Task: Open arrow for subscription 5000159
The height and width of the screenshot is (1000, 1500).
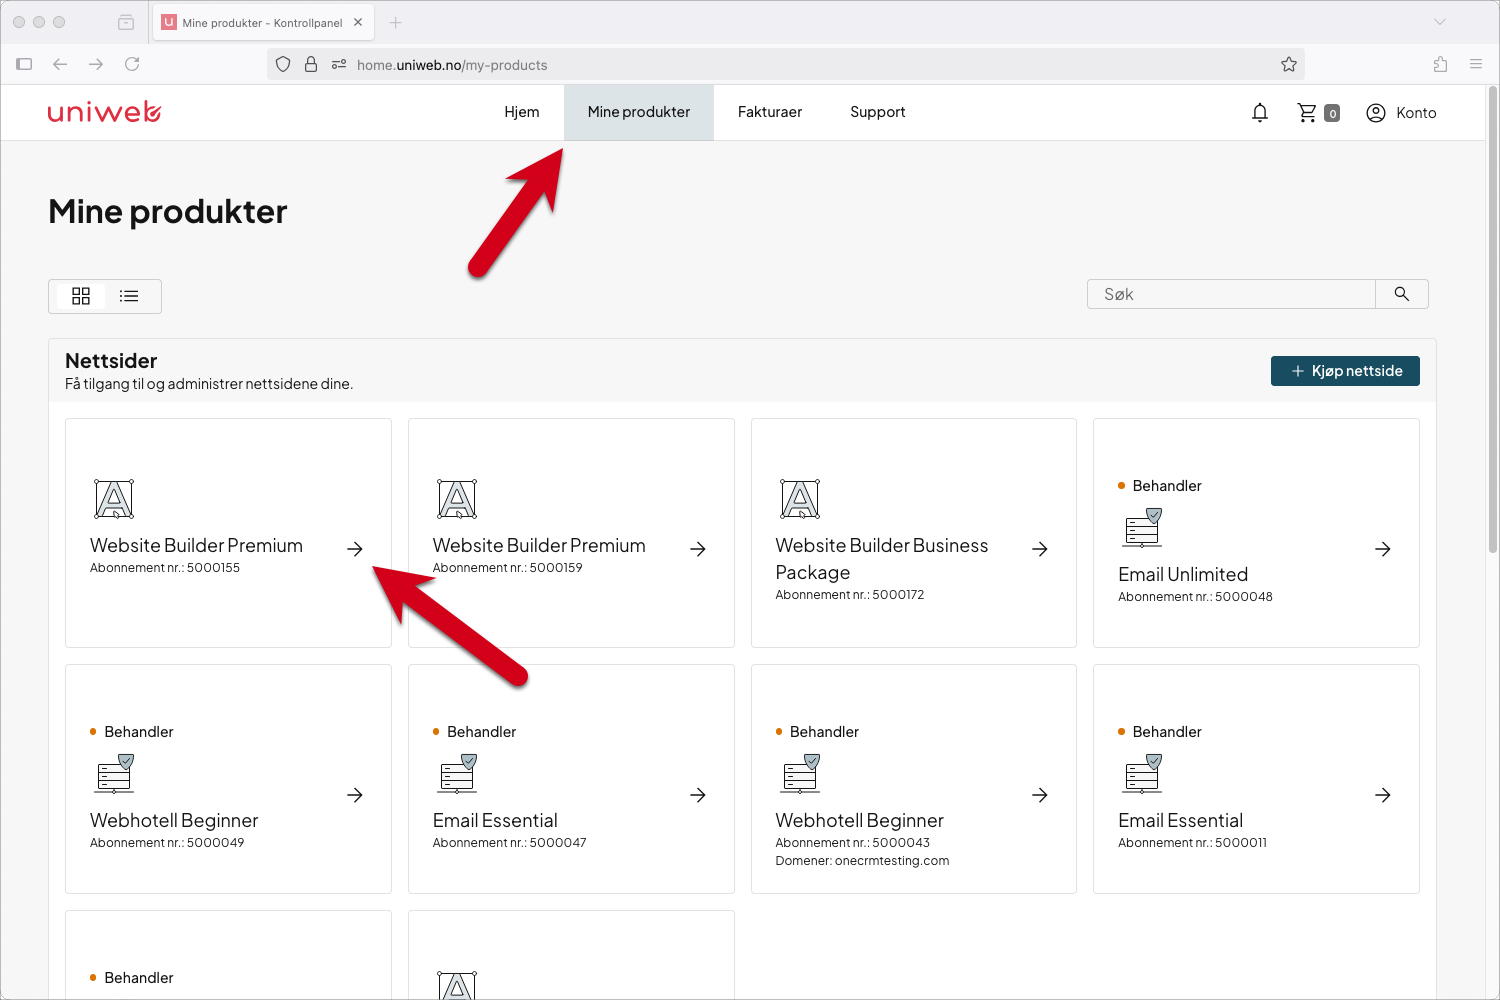Action: (x=698, y=549)
